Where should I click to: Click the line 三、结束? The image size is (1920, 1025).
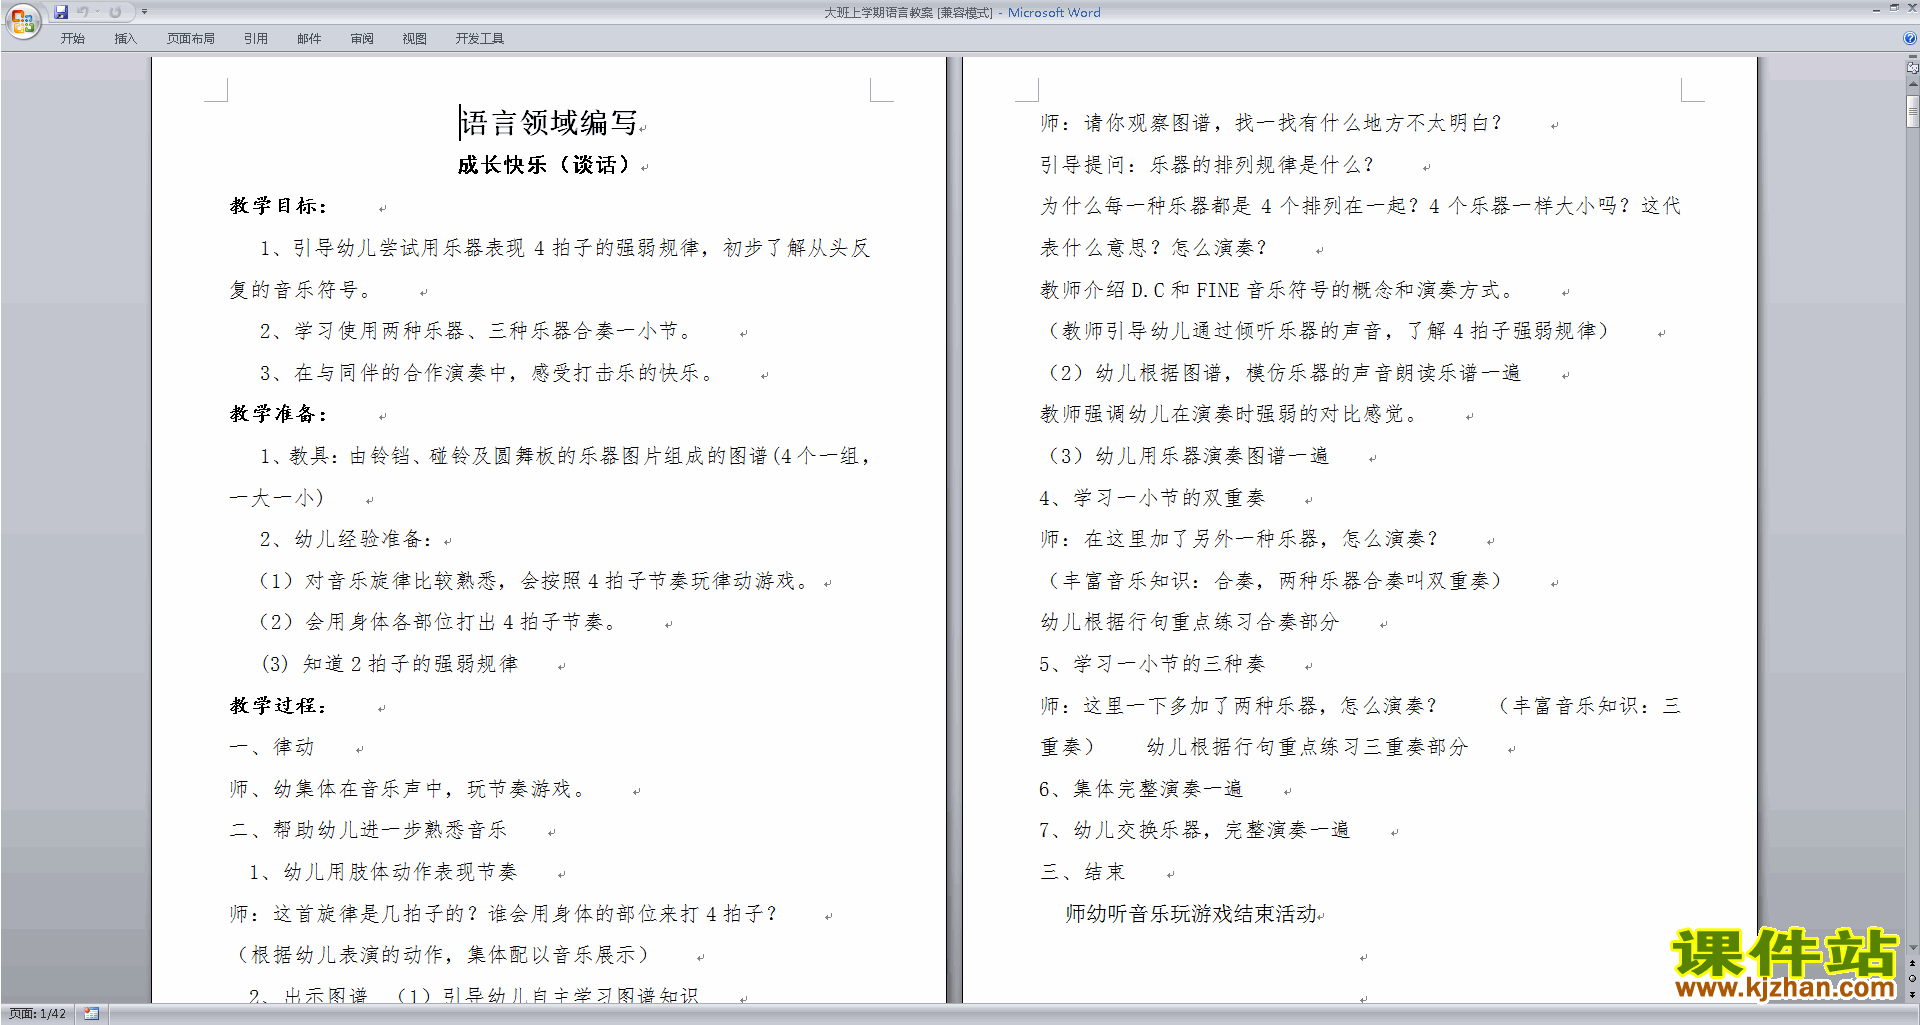pyautogui.click(x=1083, y=872)
